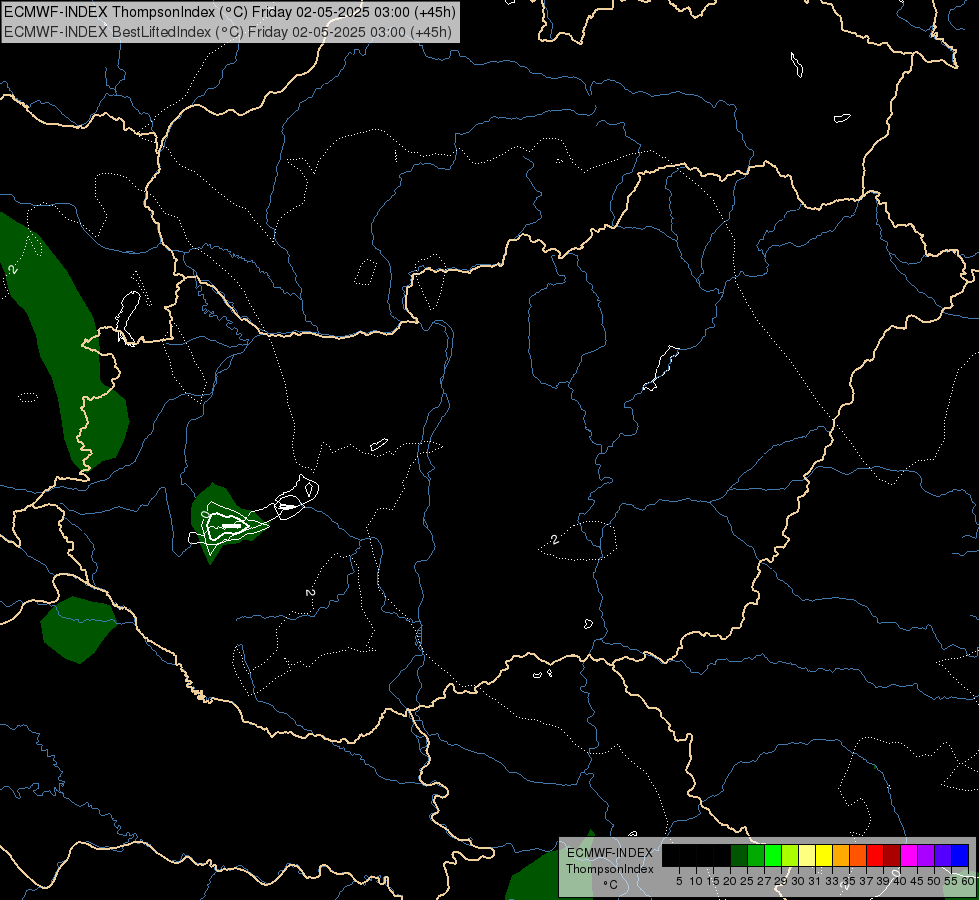Click the ECMWF-INDEX label in the legend
The image size is (979, 900).
coord(610,853)
